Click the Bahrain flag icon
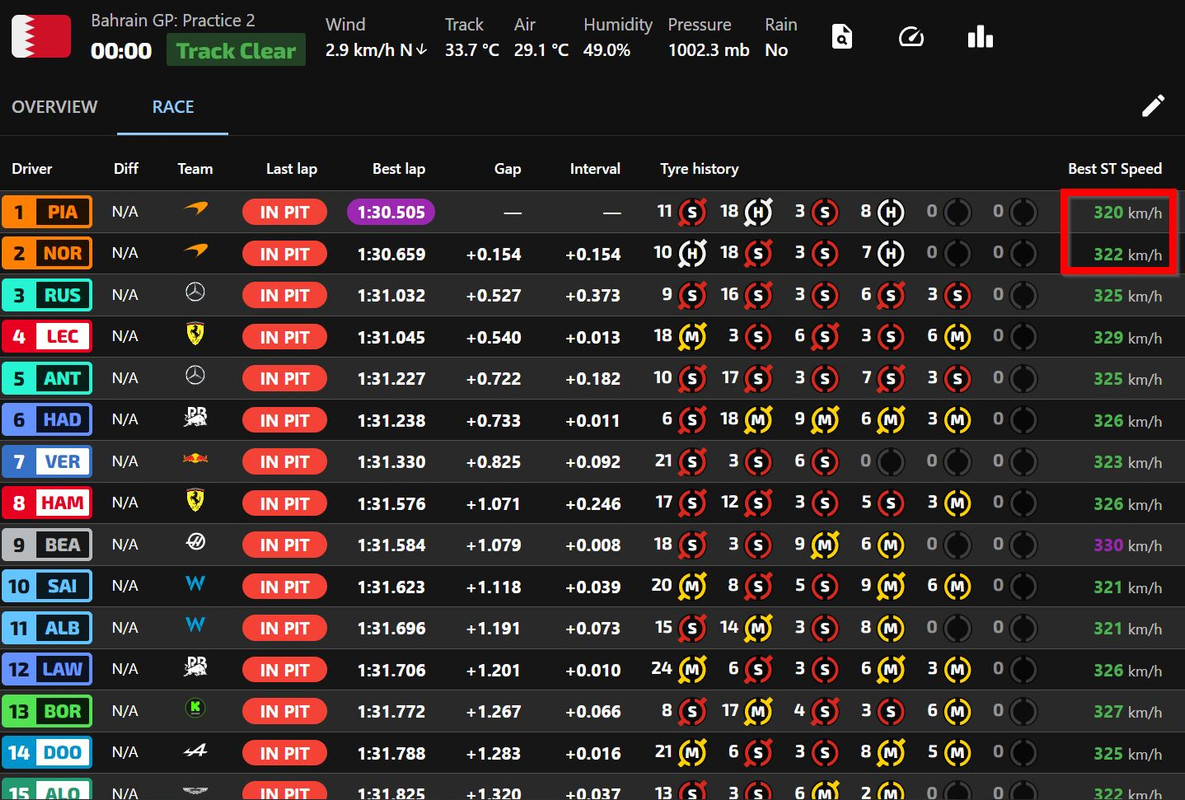The height and width of the screenshot is (800, 1185). [41, 36]
